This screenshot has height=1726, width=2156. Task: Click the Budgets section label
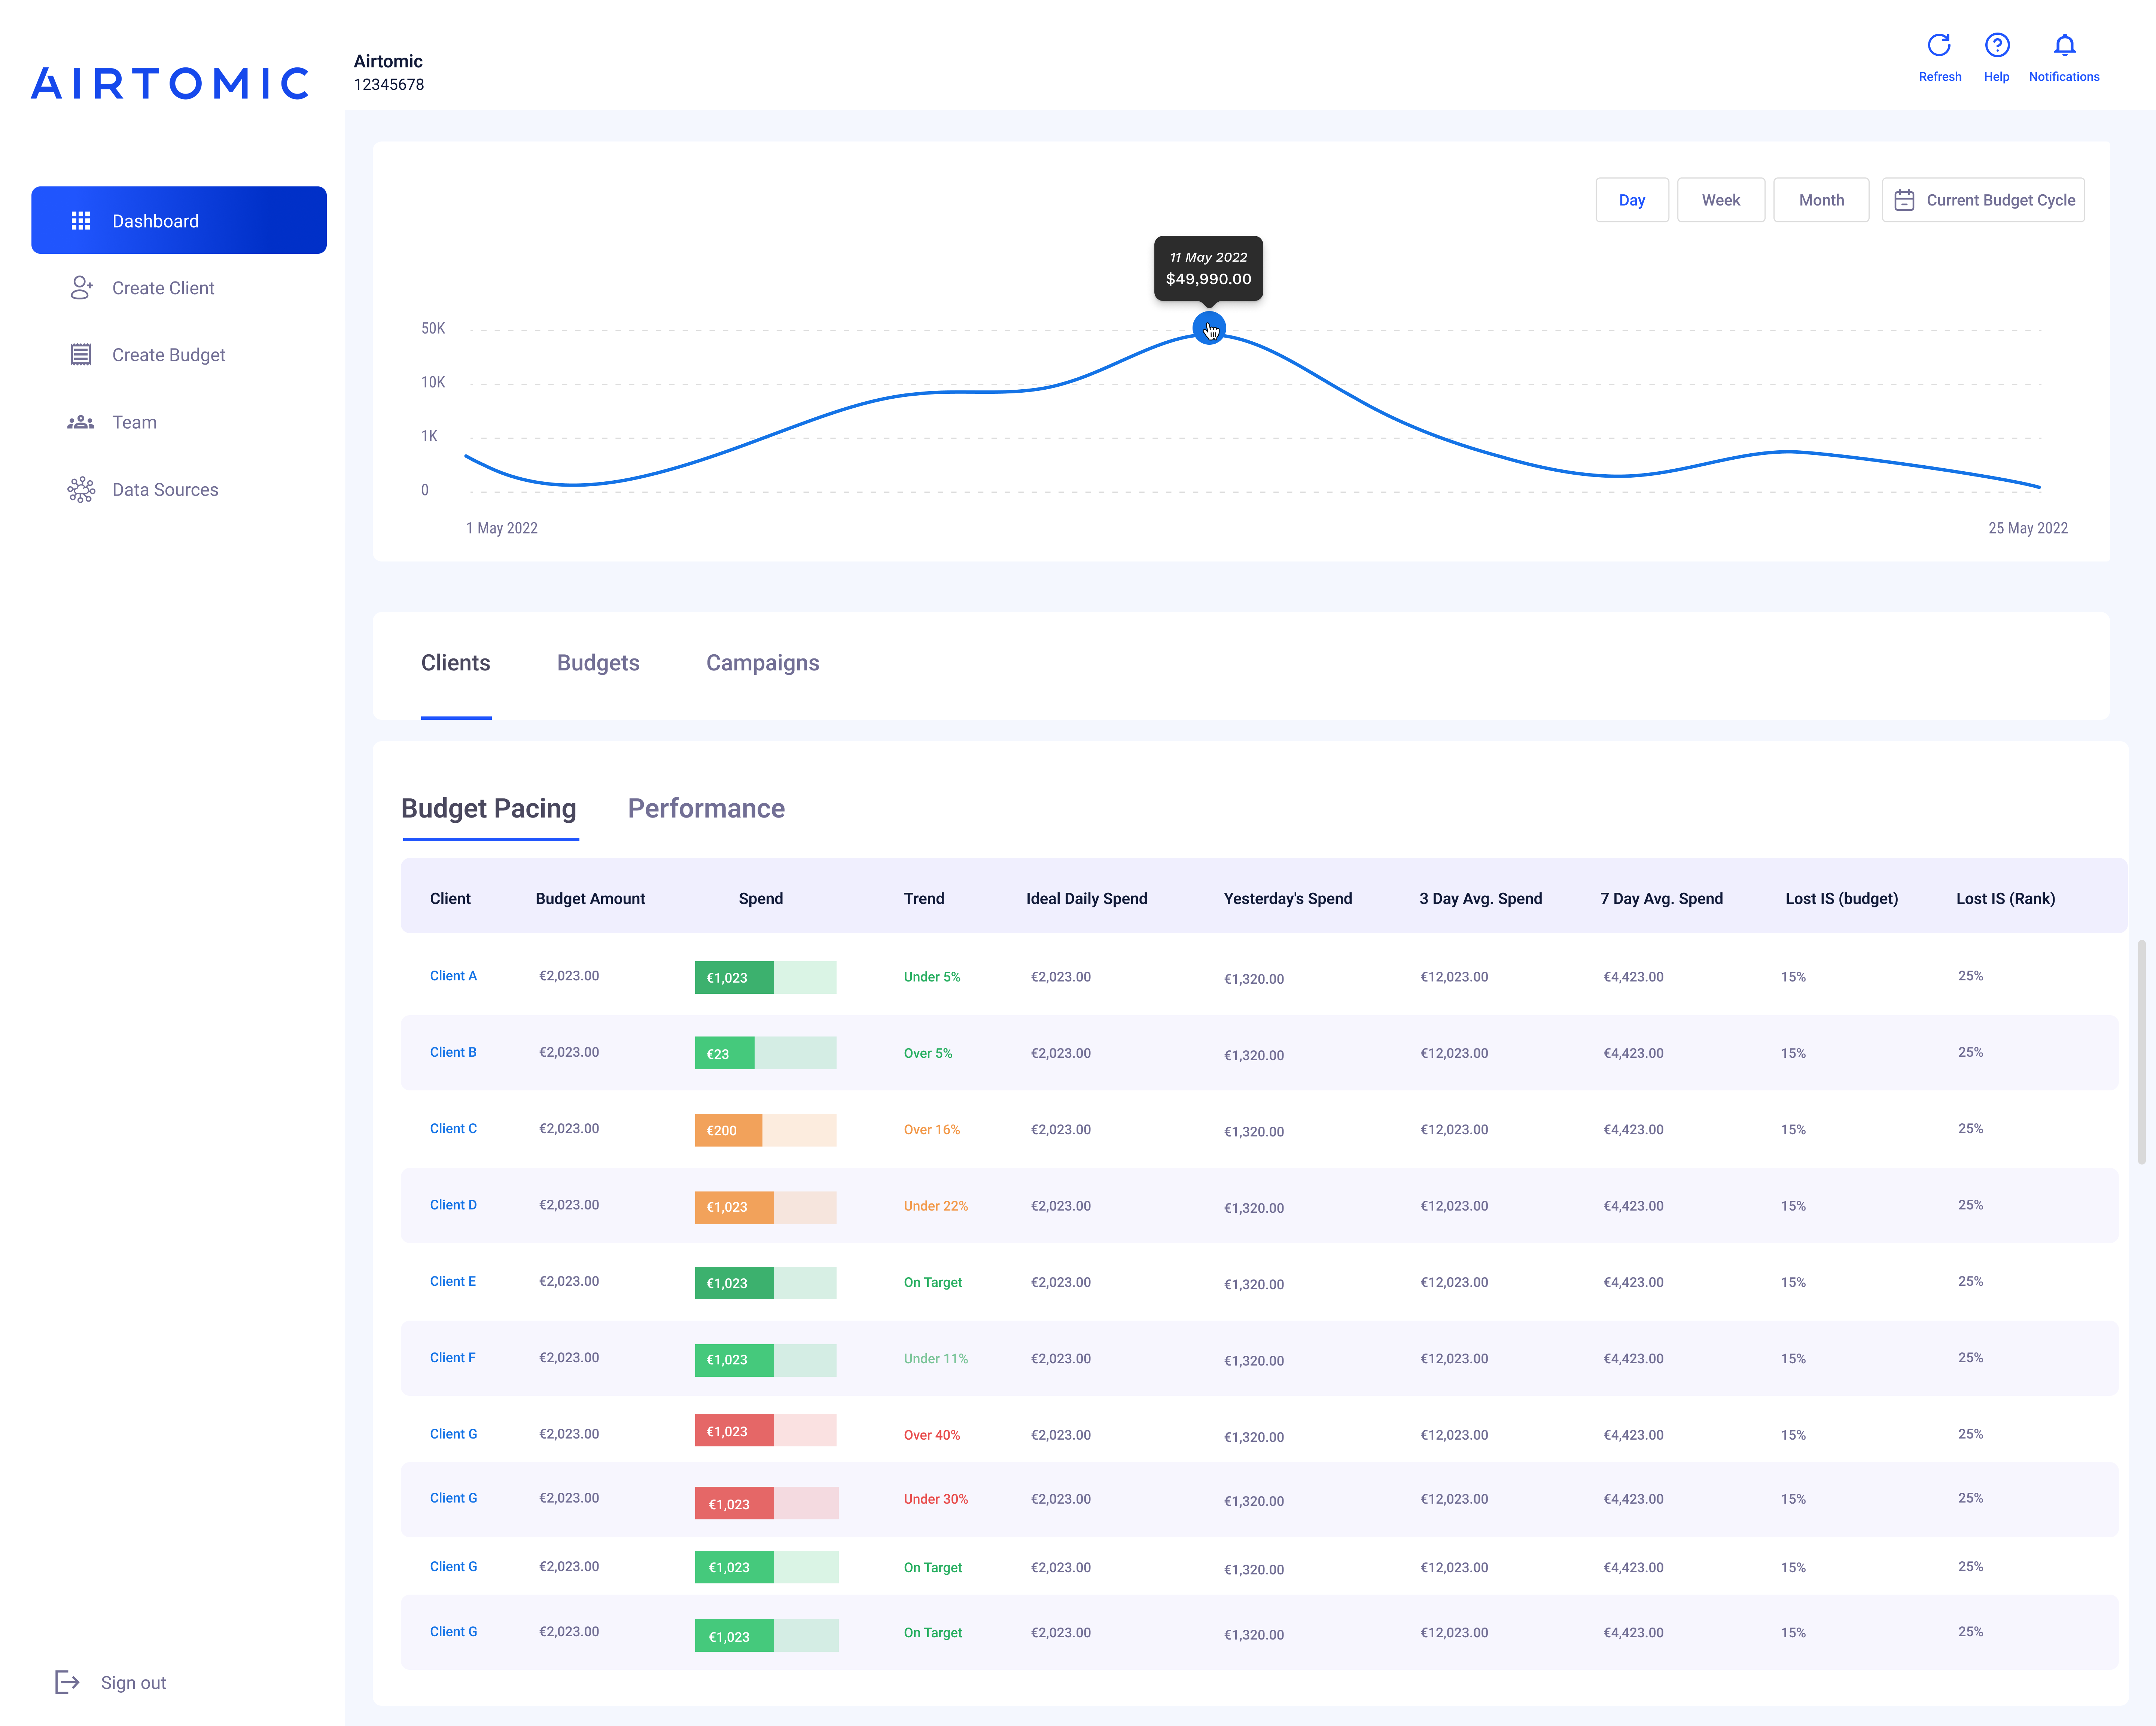[x=598, y=663]
